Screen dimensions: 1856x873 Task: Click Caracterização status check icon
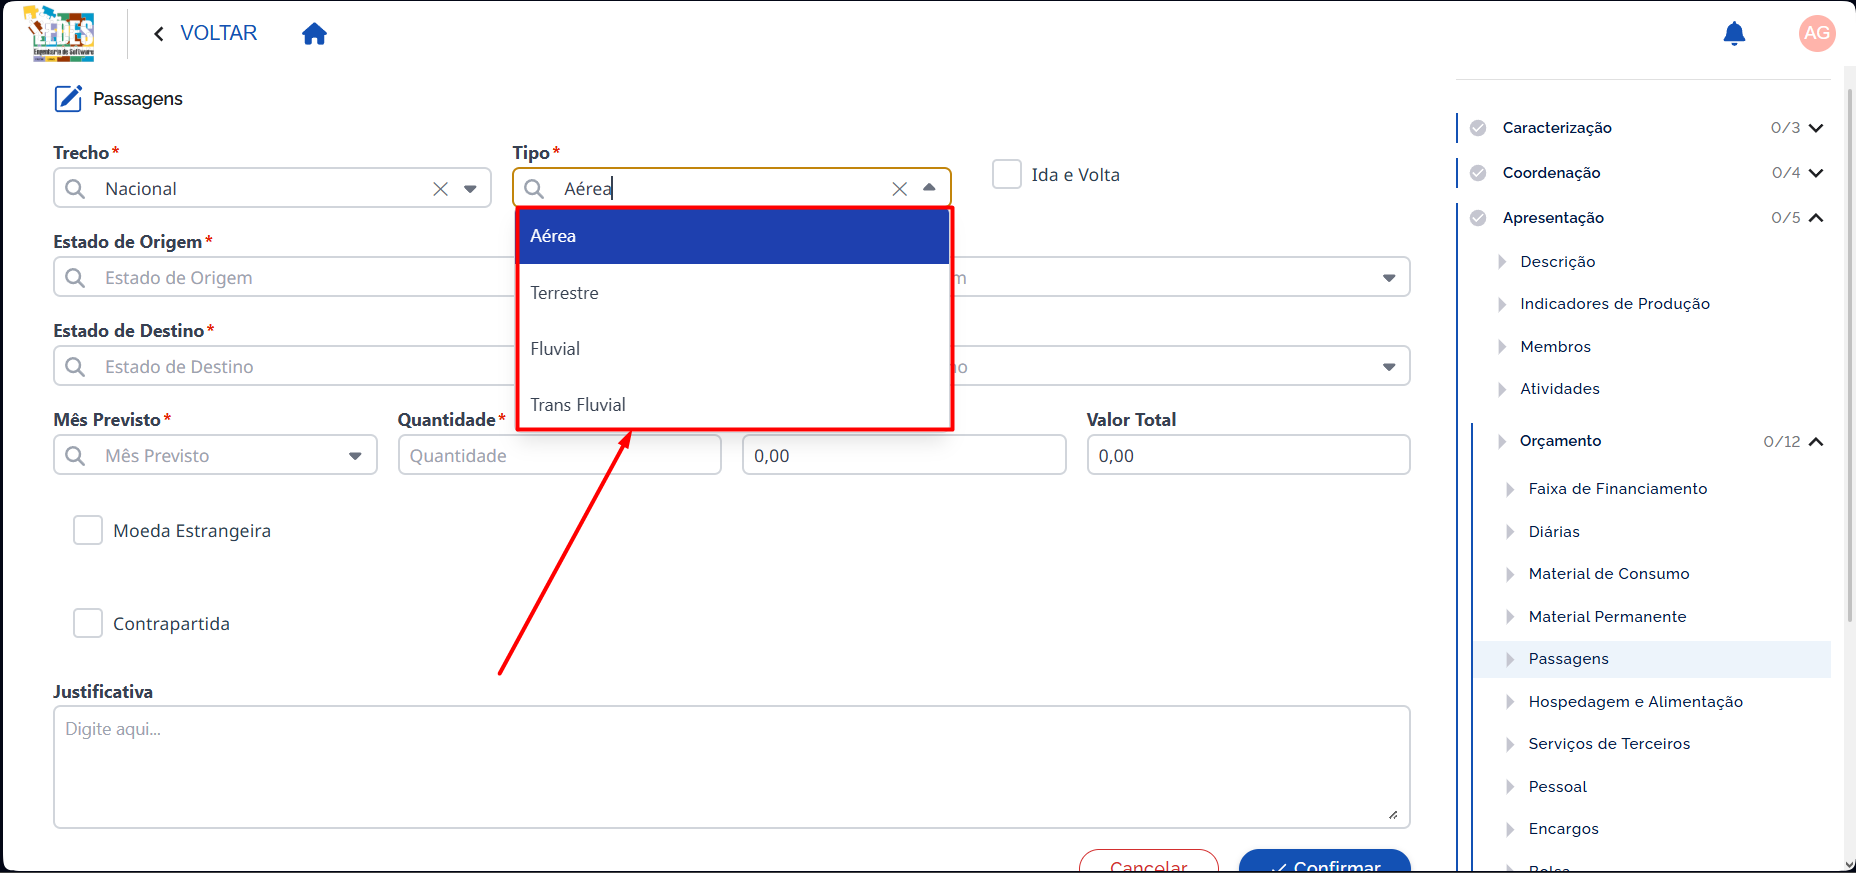click(x=1478, y=128)
